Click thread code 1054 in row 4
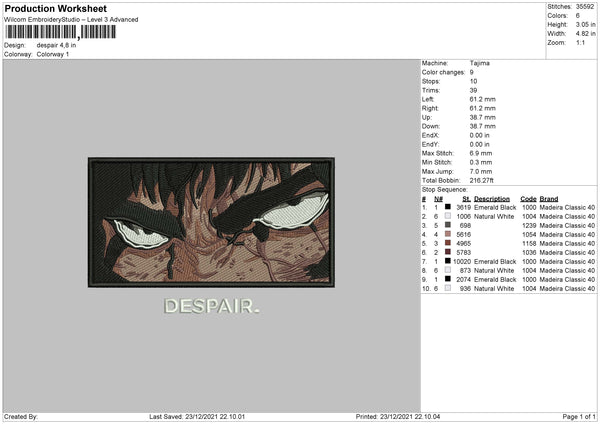 pos(530,235)
